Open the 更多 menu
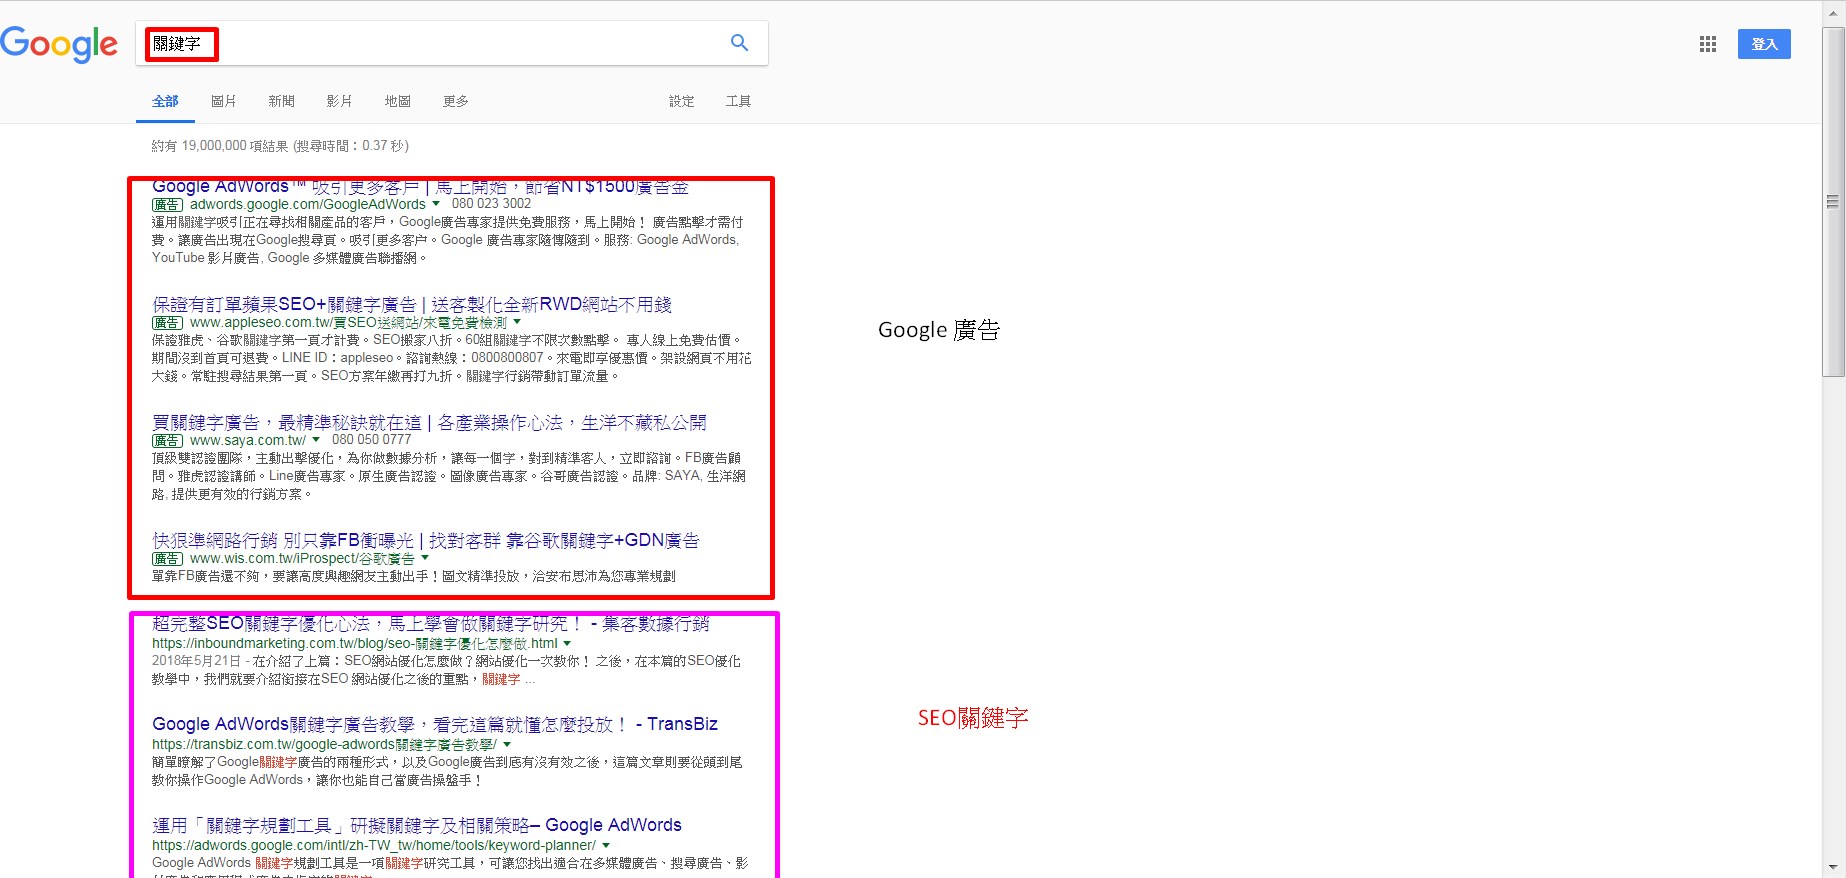This screenshot has width=1846, height=878. click(x=456, y=101)
